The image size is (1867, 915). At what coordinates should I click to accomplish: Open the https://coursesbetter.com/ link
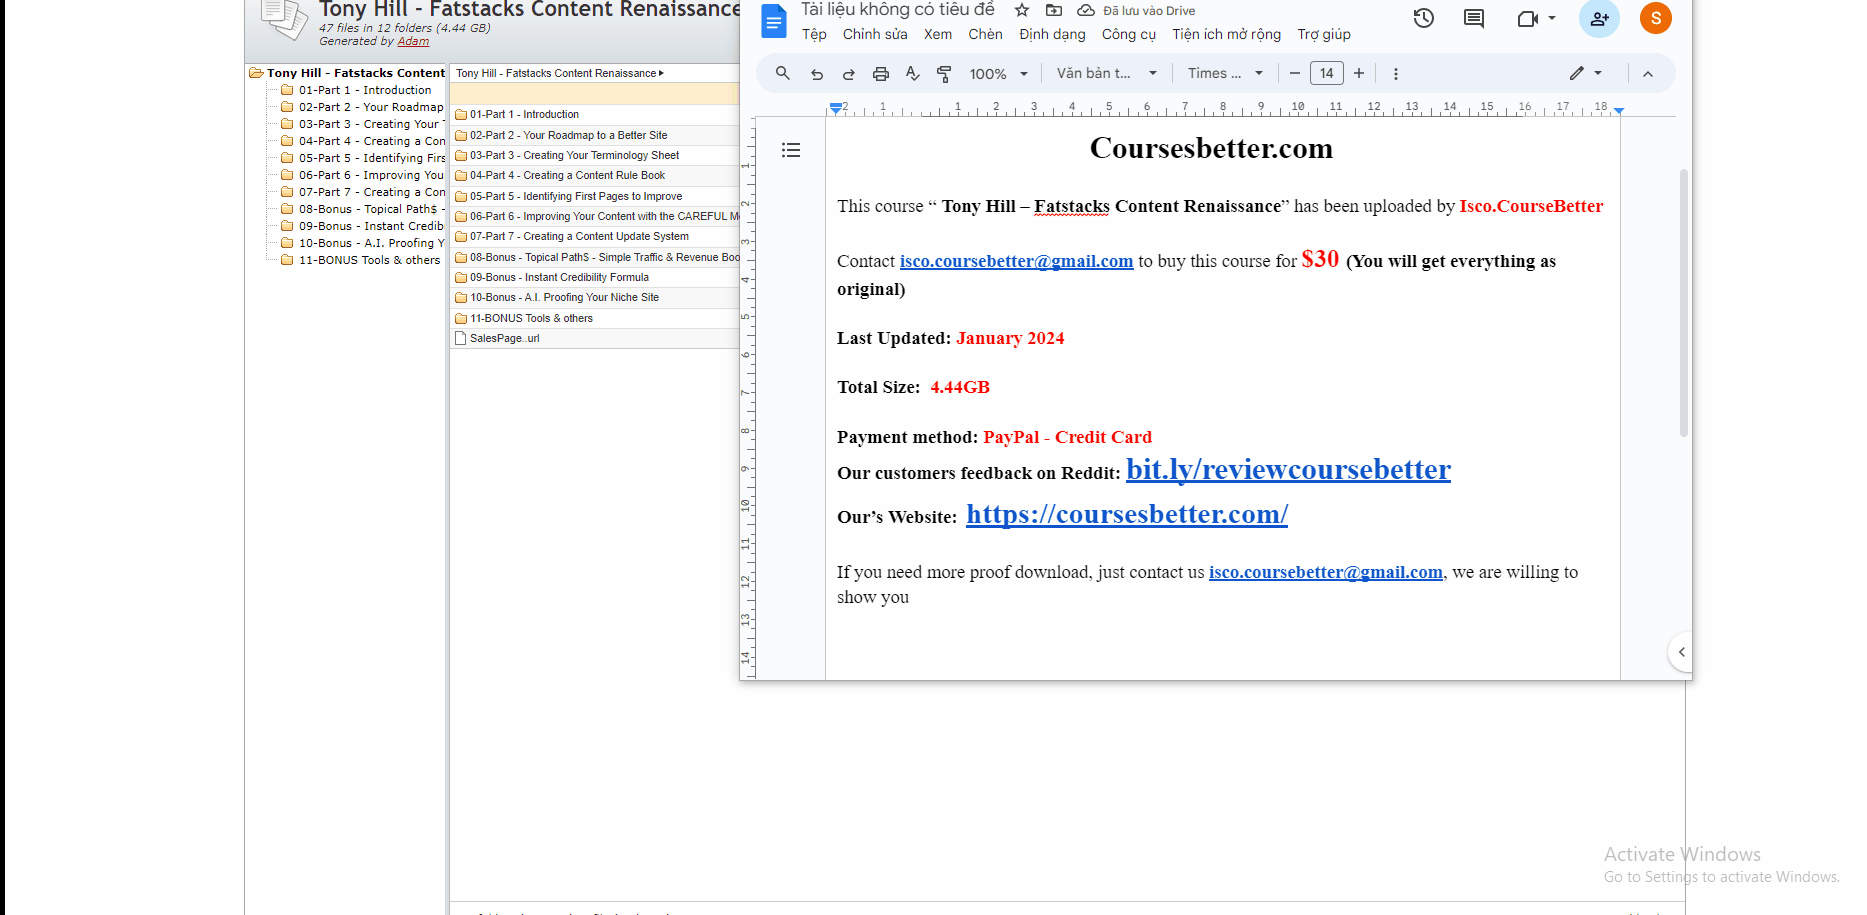point(1127,514)
